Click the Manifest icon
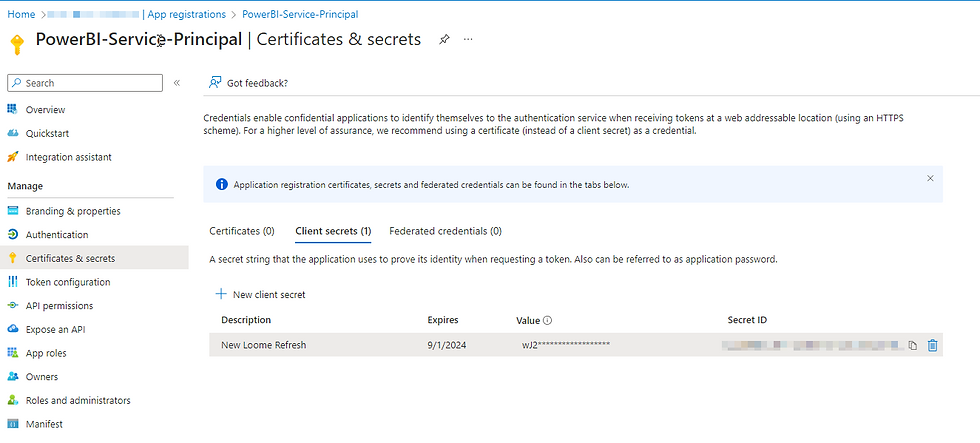This screenshot has height=443, width=980. coord(12,424)
